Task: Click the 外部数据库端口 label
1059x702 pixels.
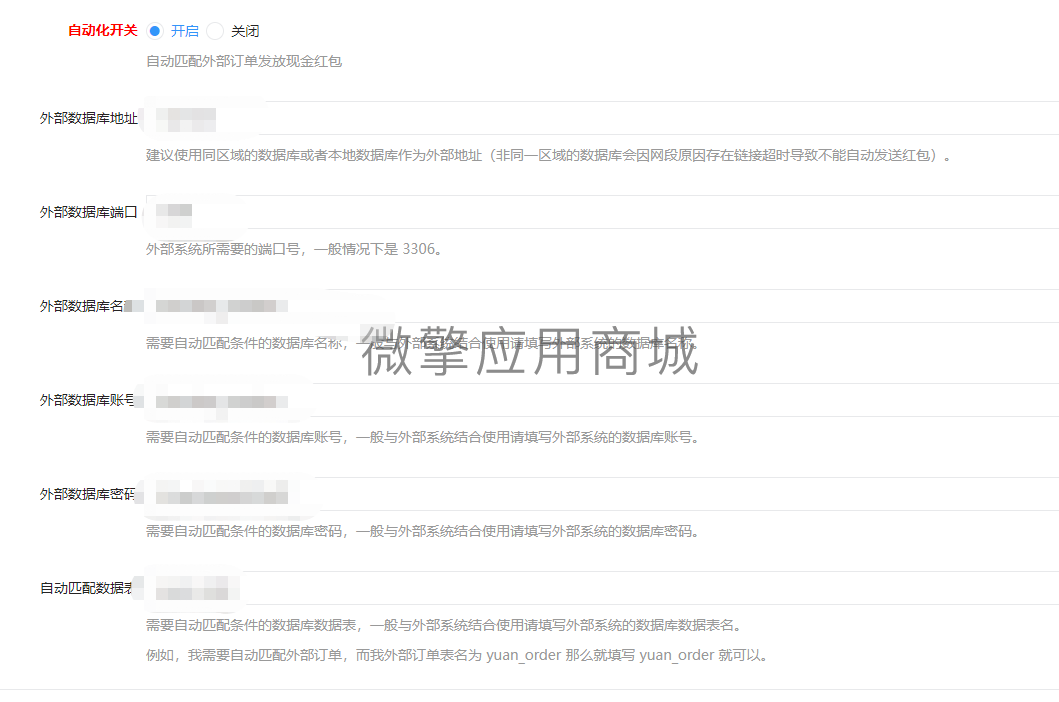Action: pos(88,212)
